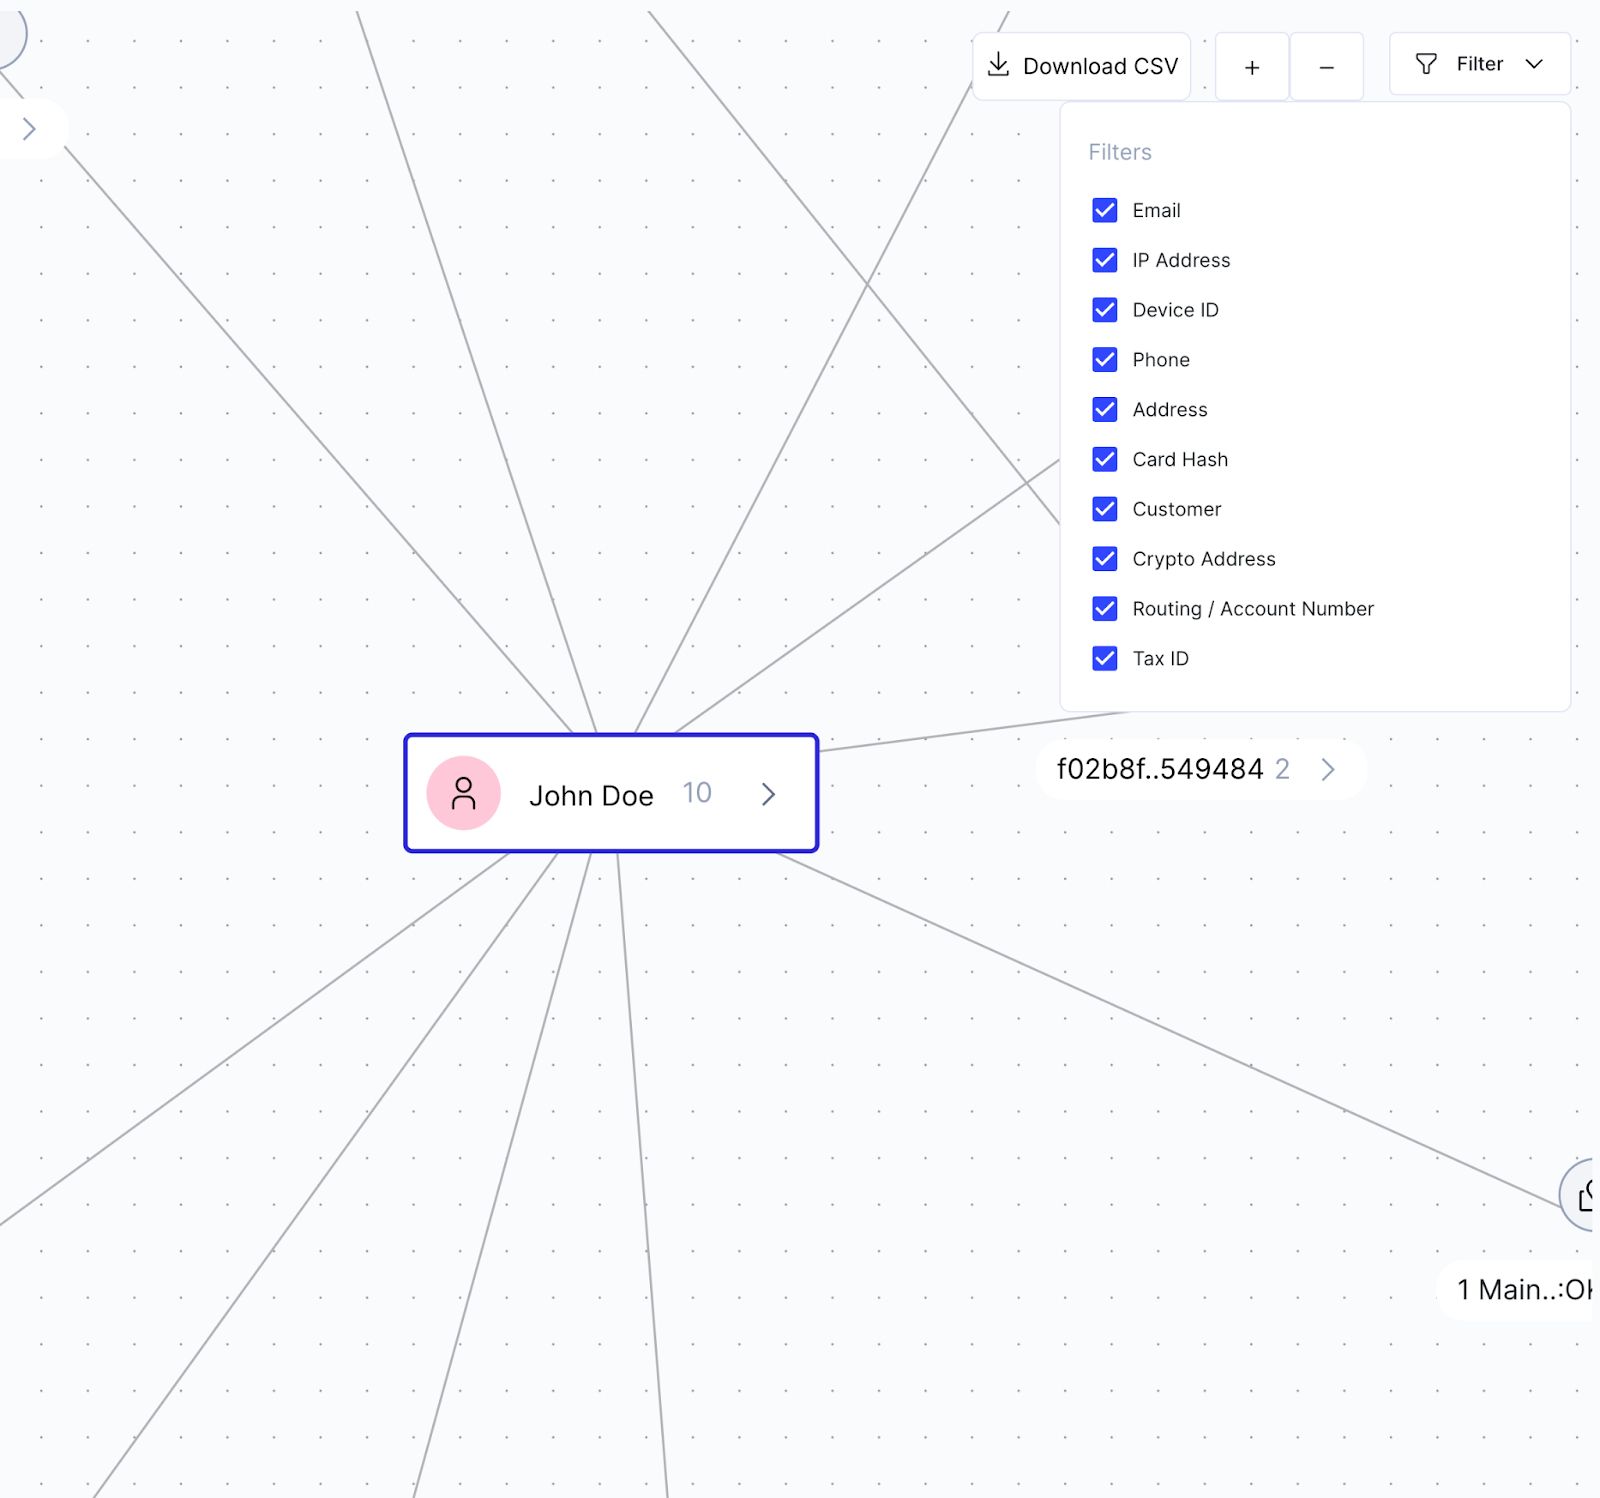Click the Email filter label

[x=1156, y=210]
